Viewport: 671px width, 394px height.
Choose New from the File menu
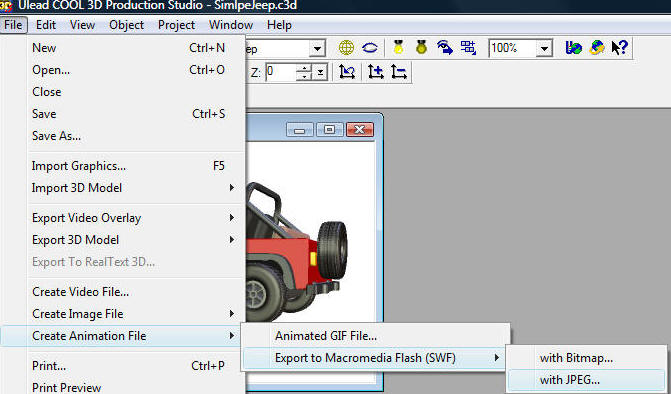pyautogui.click(x=124, y=48)
